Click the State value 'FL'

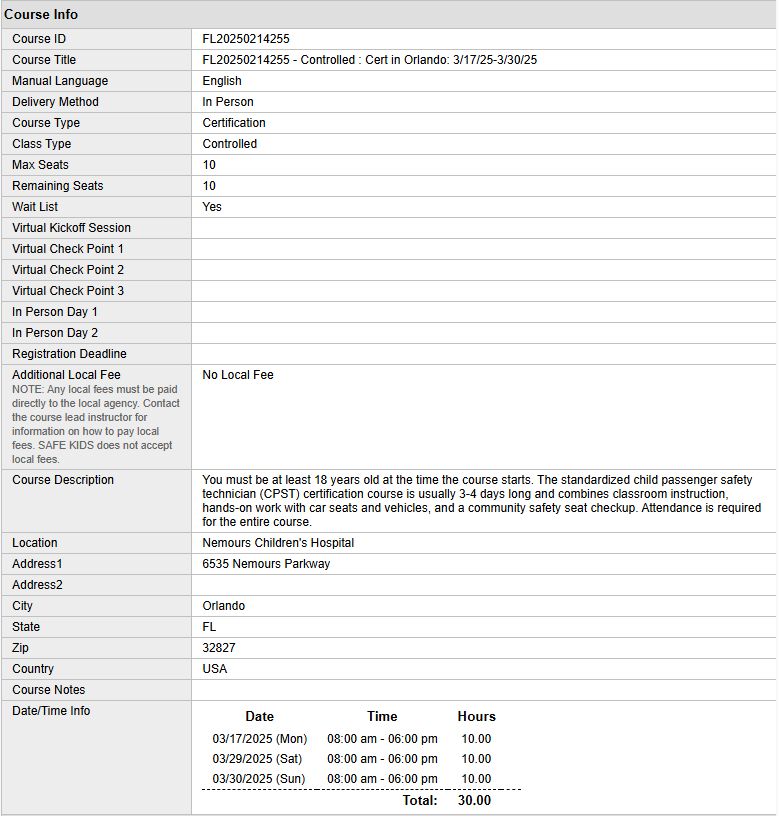tap(209, 627)
